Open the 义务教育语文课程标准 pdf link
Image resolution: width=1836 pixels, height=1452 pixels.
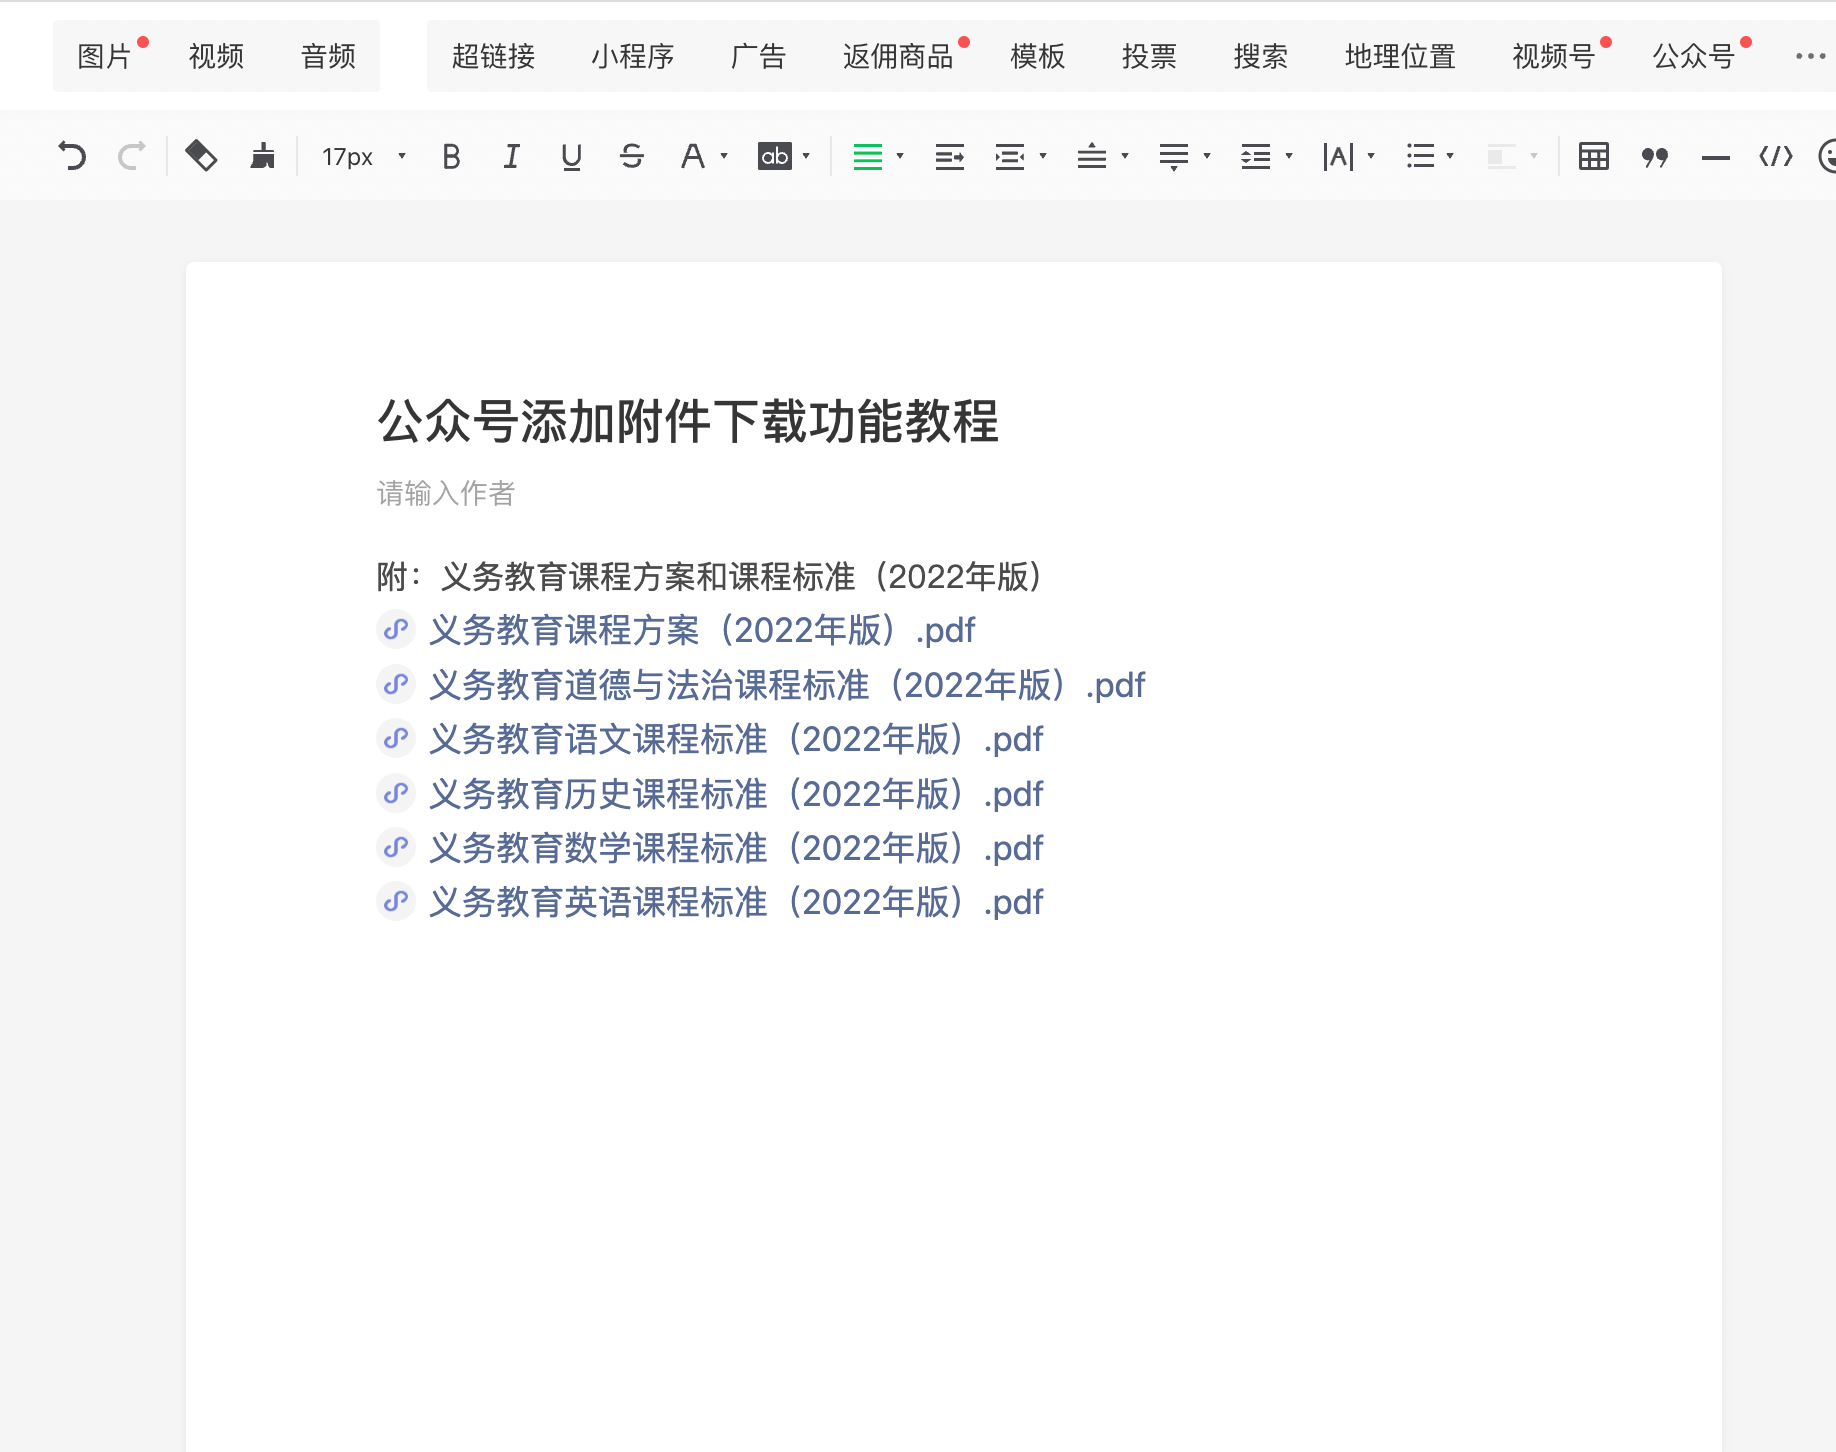click(736, 740)
